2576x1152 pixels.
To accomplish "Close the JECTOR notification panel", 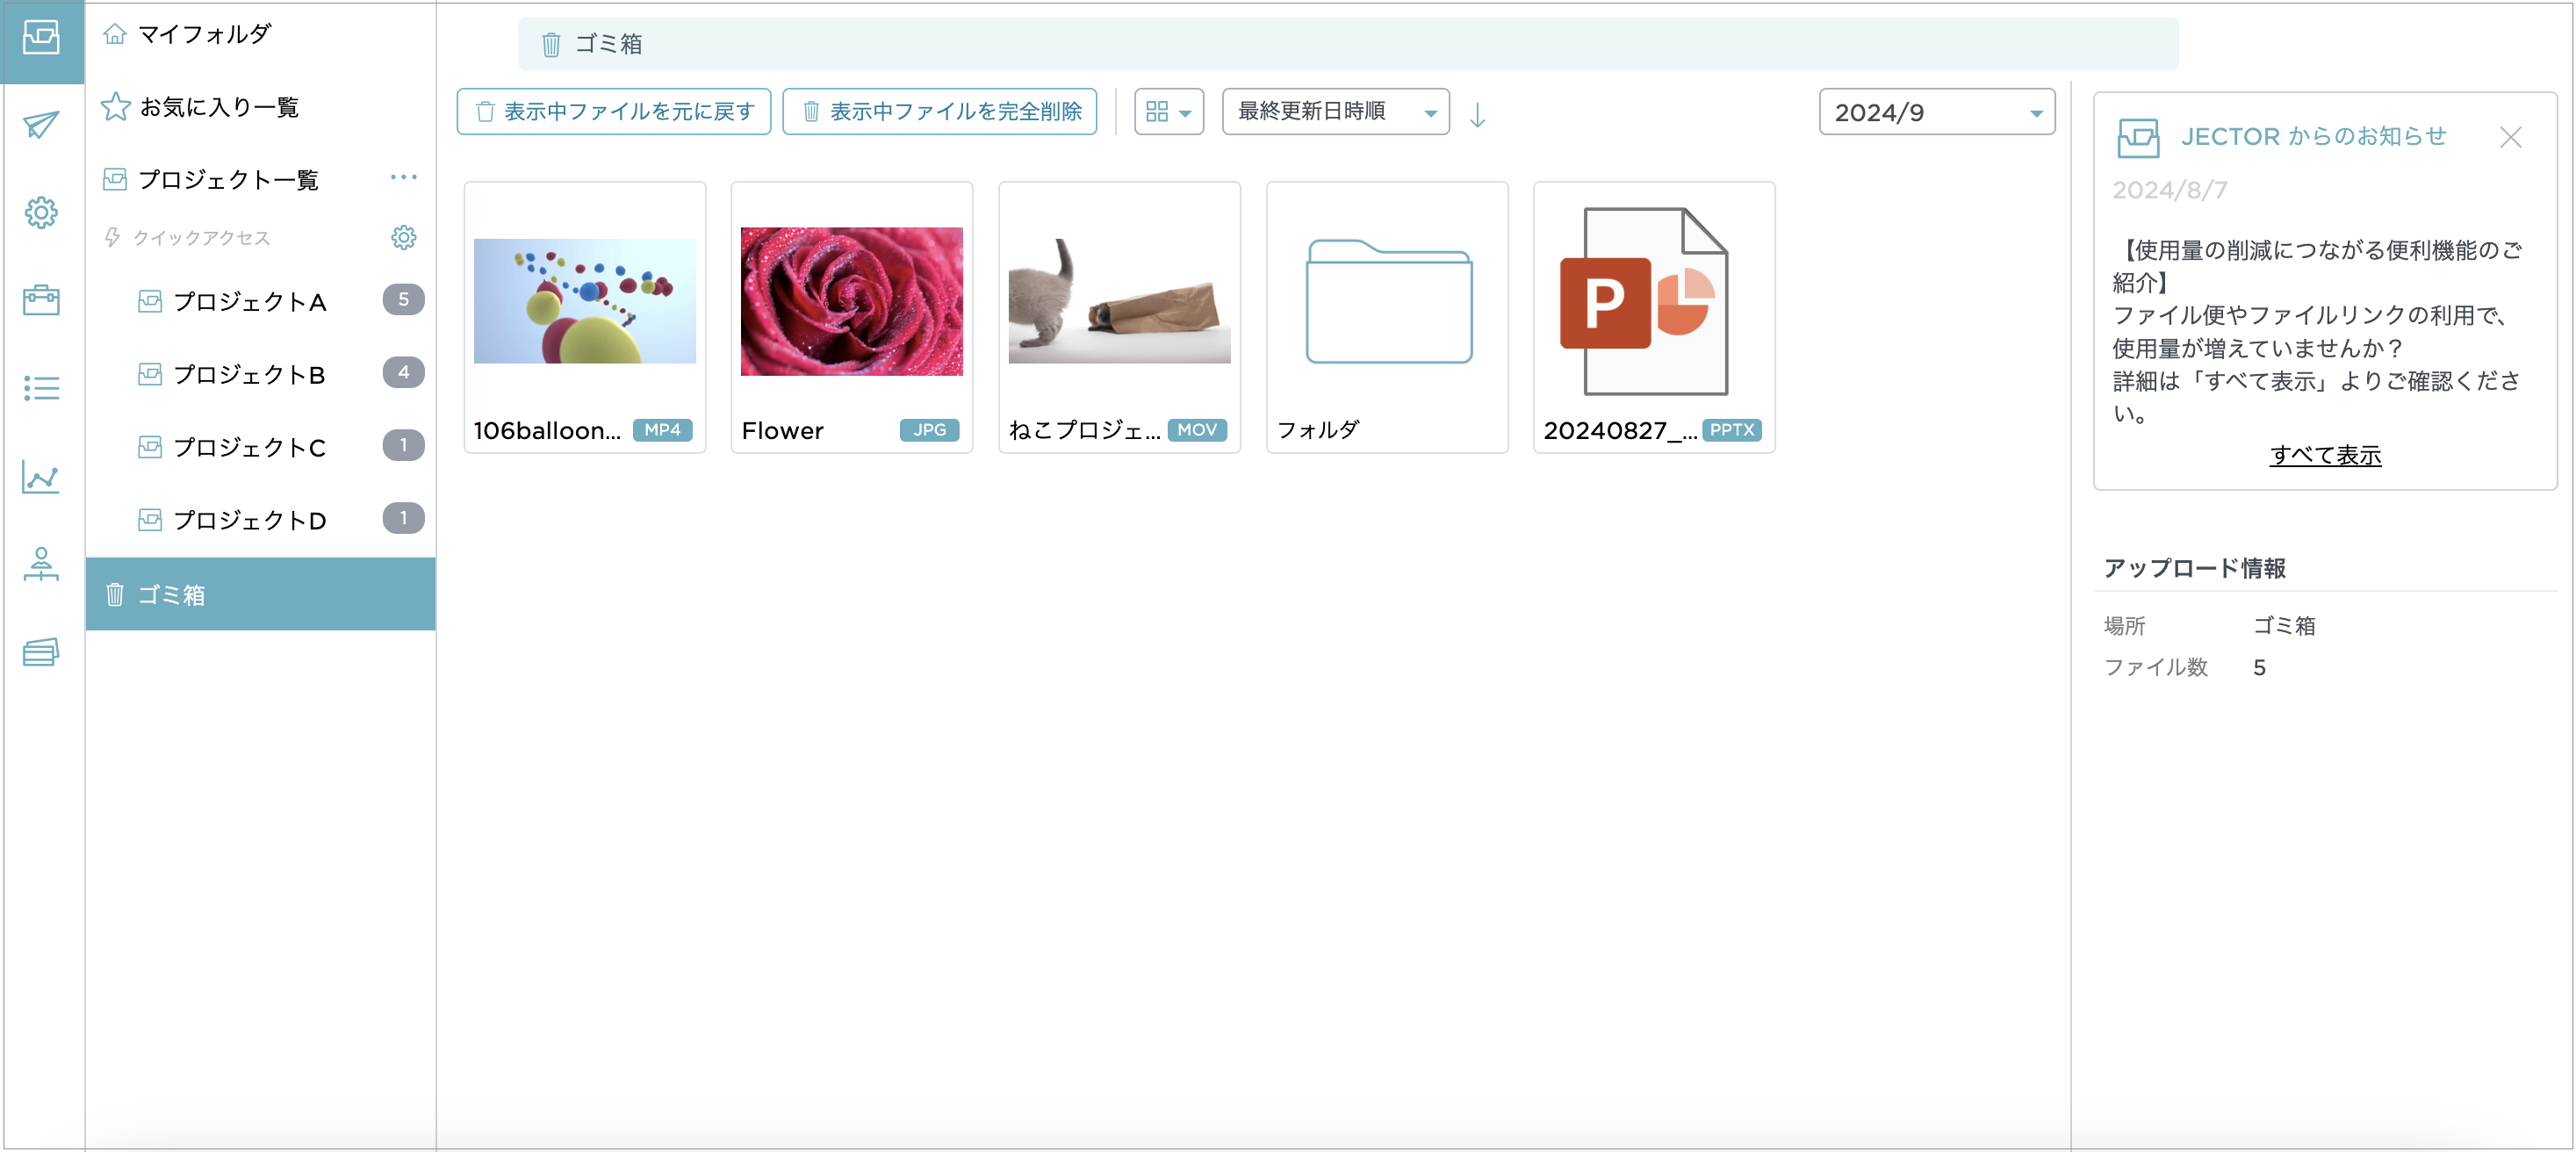I will coord(2511,137).
